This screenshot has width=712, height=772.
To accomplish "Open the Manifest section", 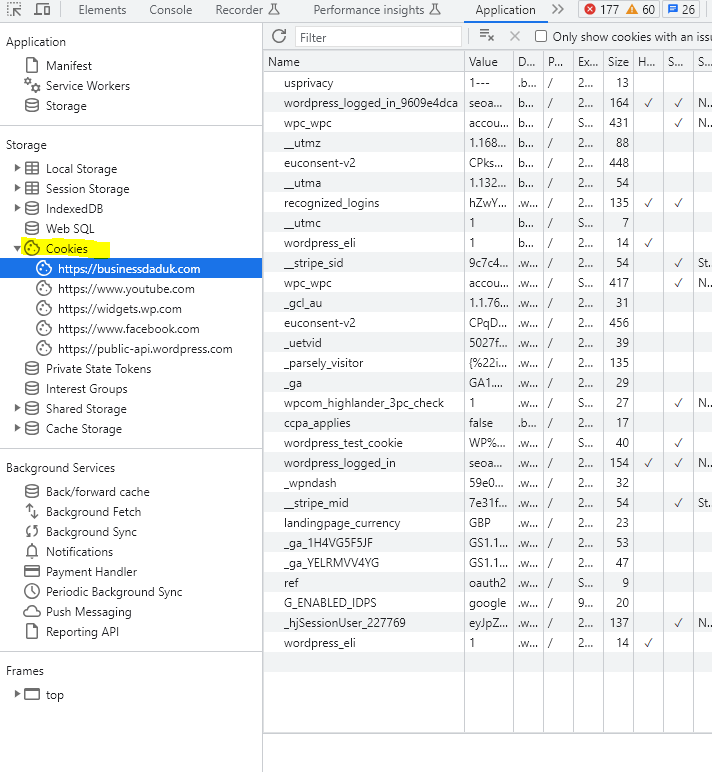I will coord(68,66).
